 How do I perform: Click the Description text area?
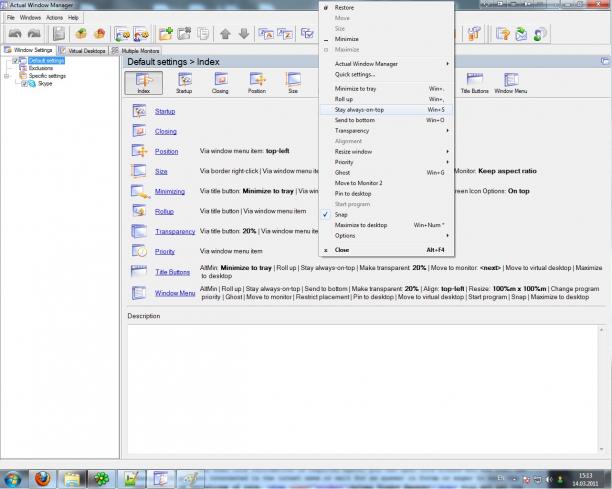(x=367, y=389)
